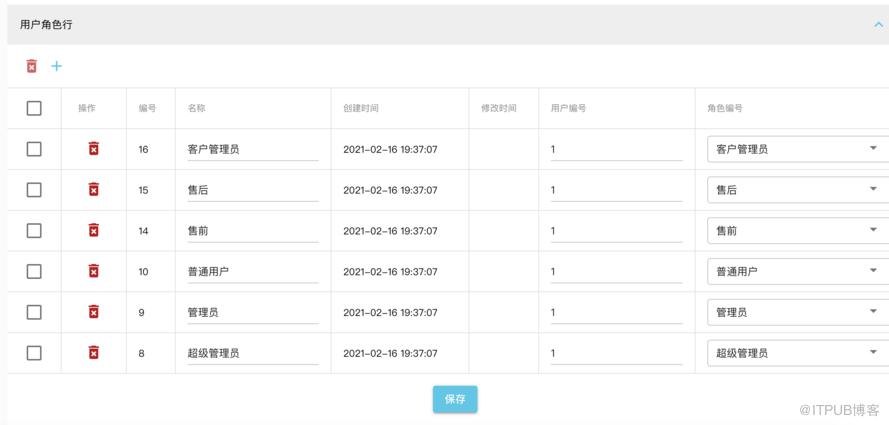Image resolution: width=889 pixels, height=425 pixels.
Task: Click the user number field in row 8
Action: [616, 354]
